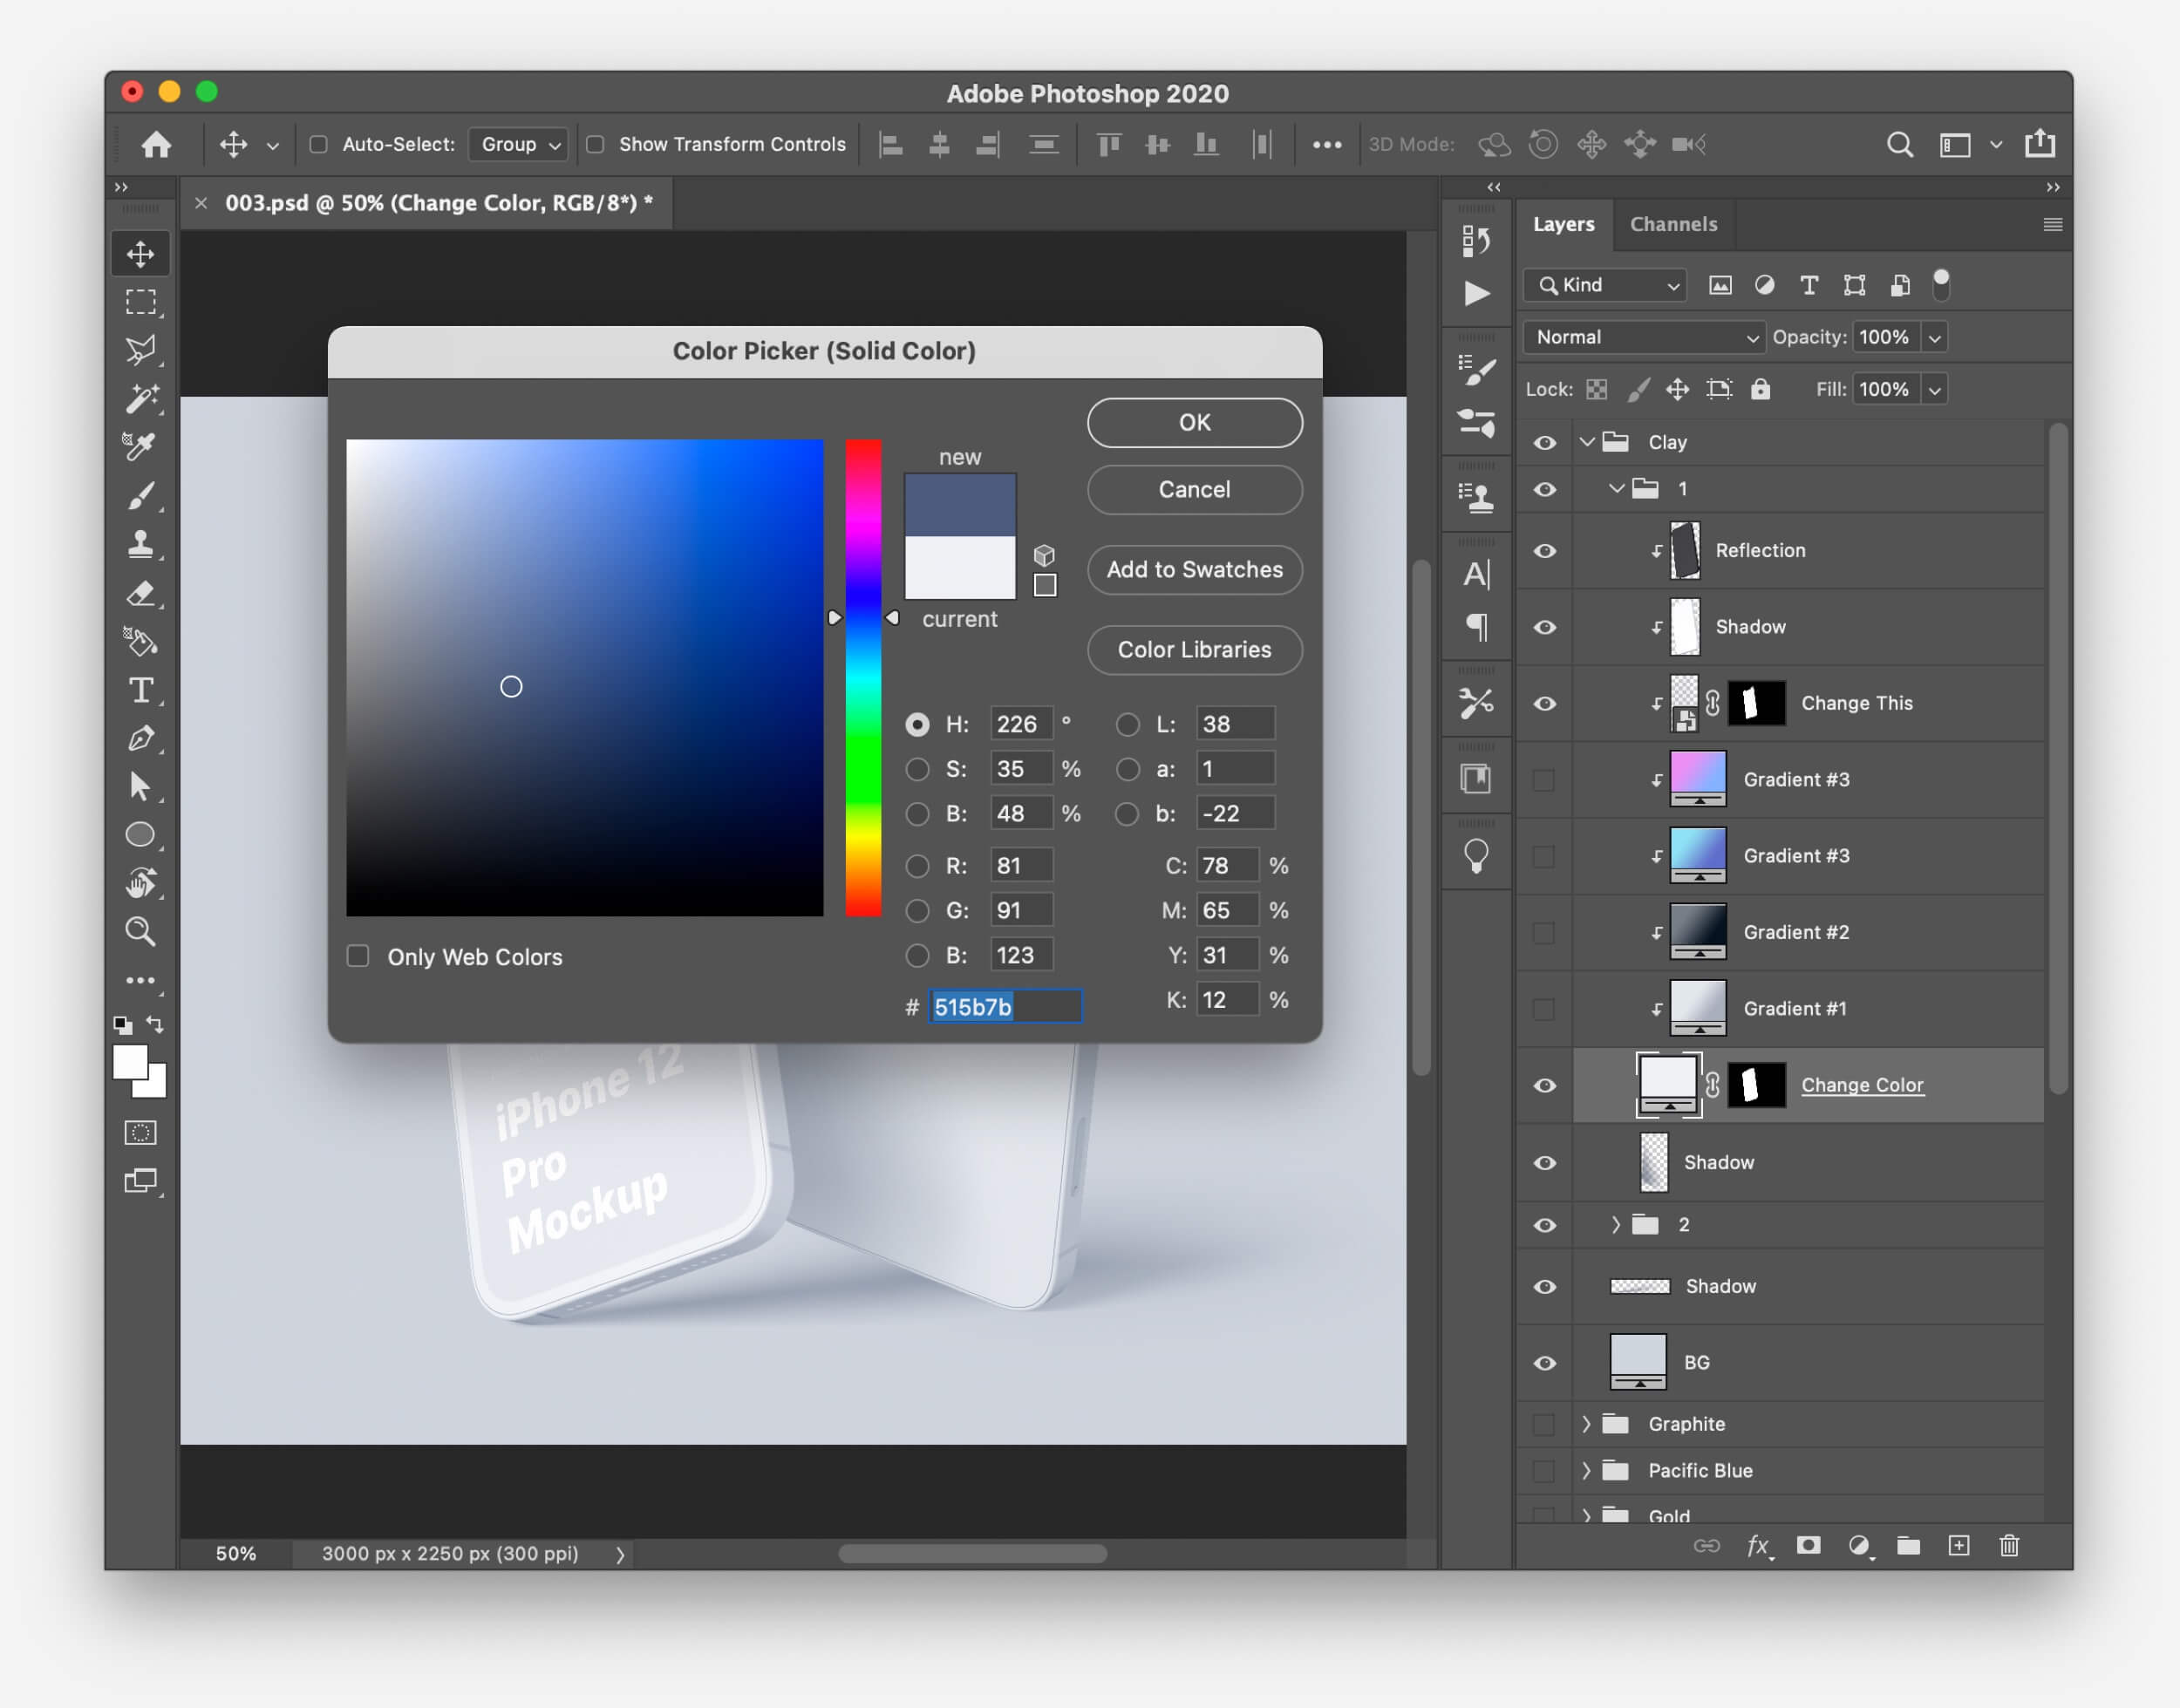Viewport: 2180px width, 1708px height.
Task: Open Color Libraries
Action: pos(1195,650)
